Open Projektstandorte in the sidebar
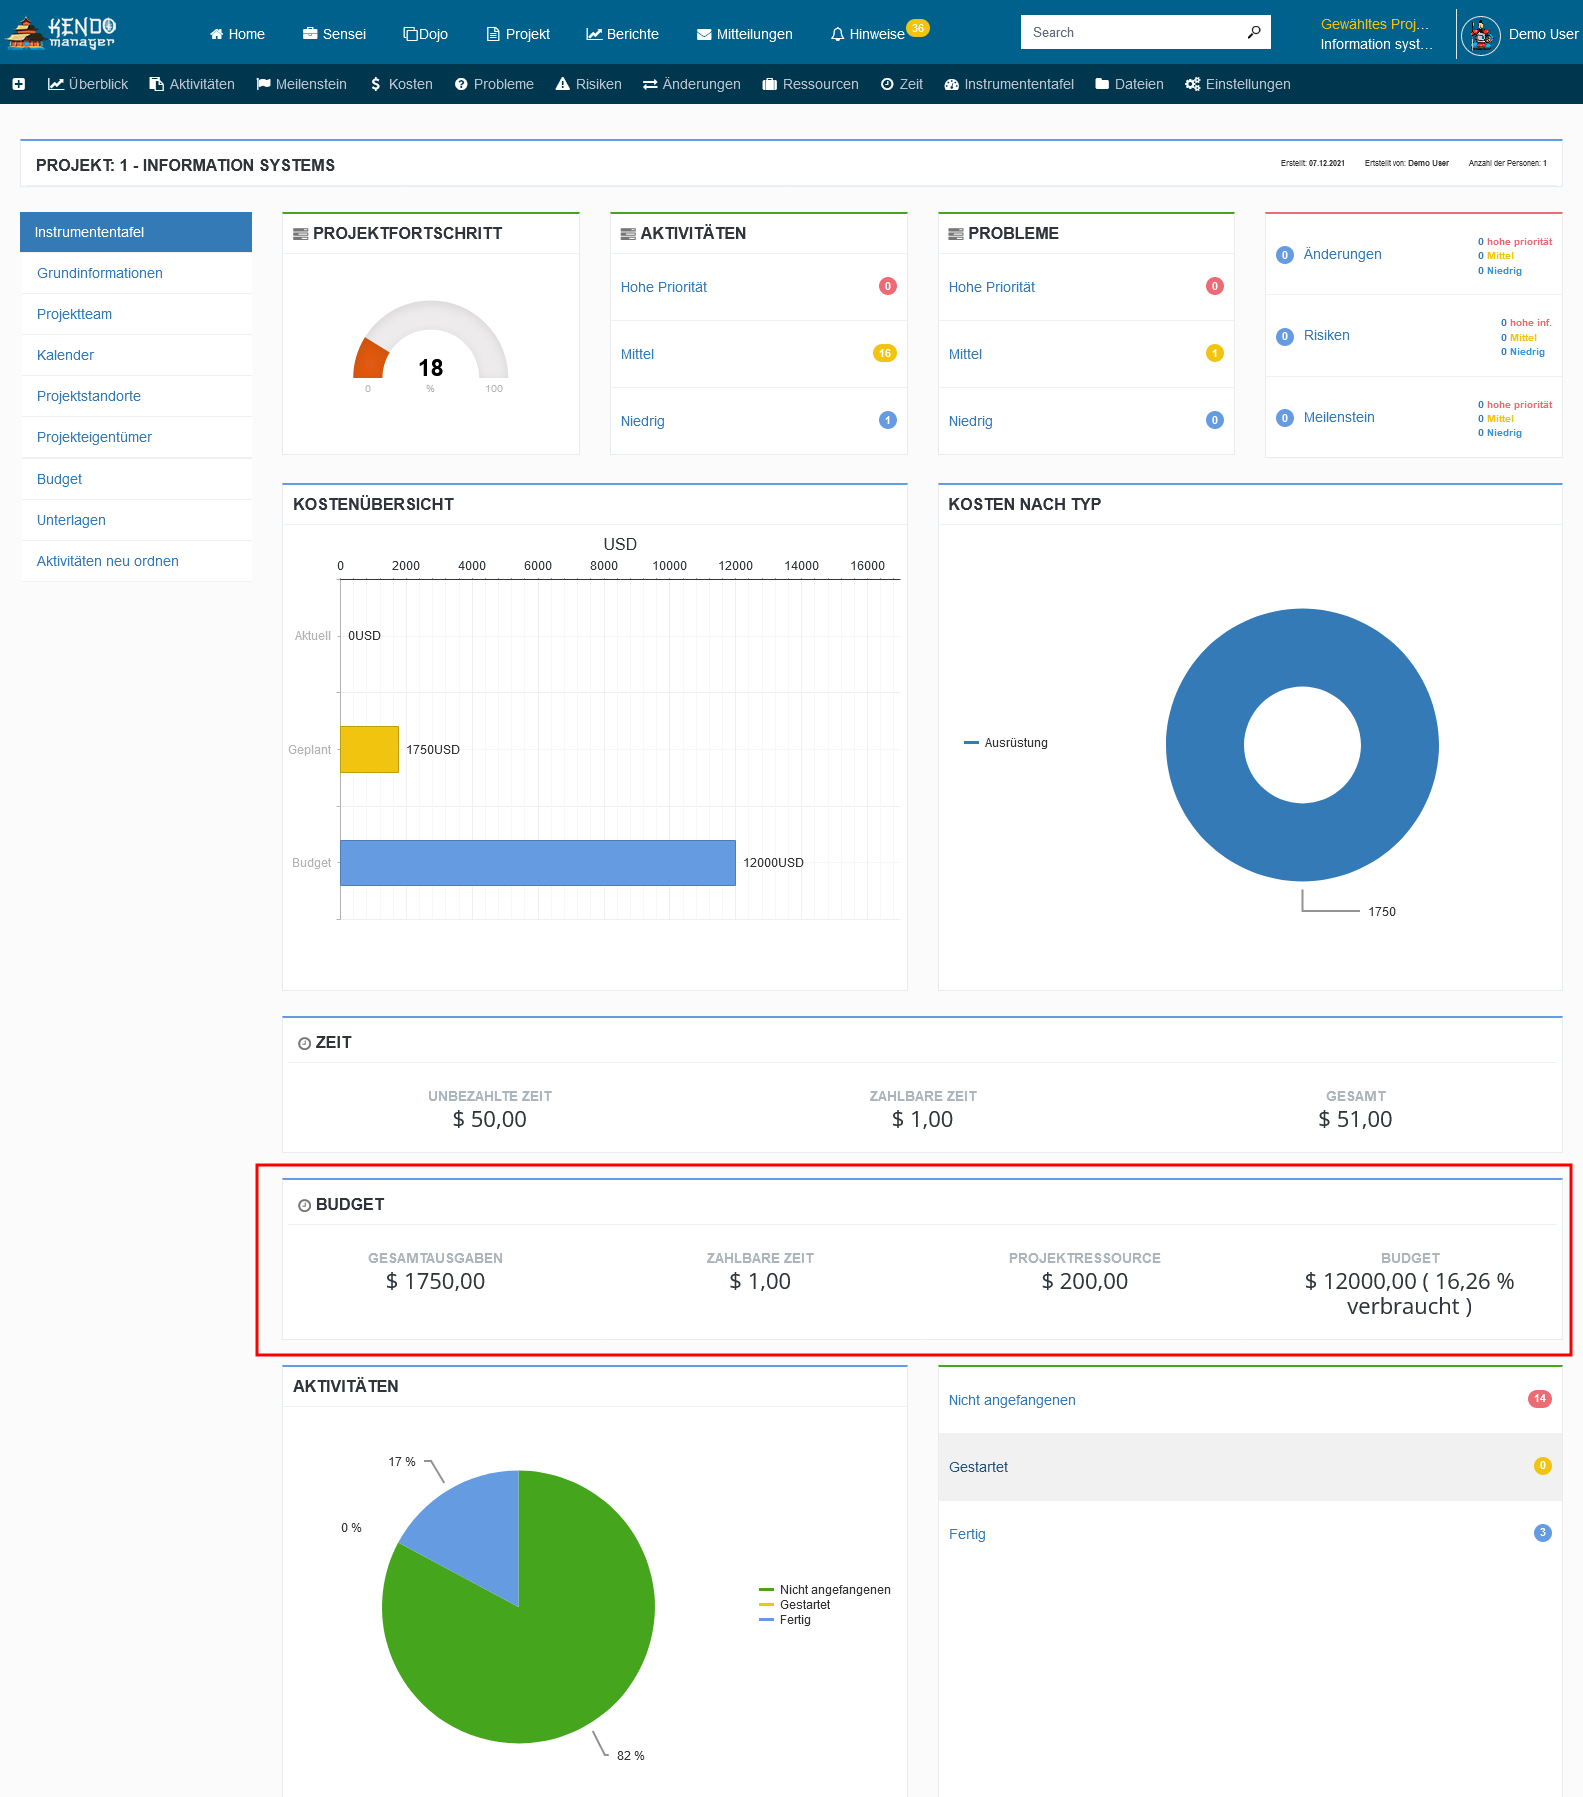 136,396
